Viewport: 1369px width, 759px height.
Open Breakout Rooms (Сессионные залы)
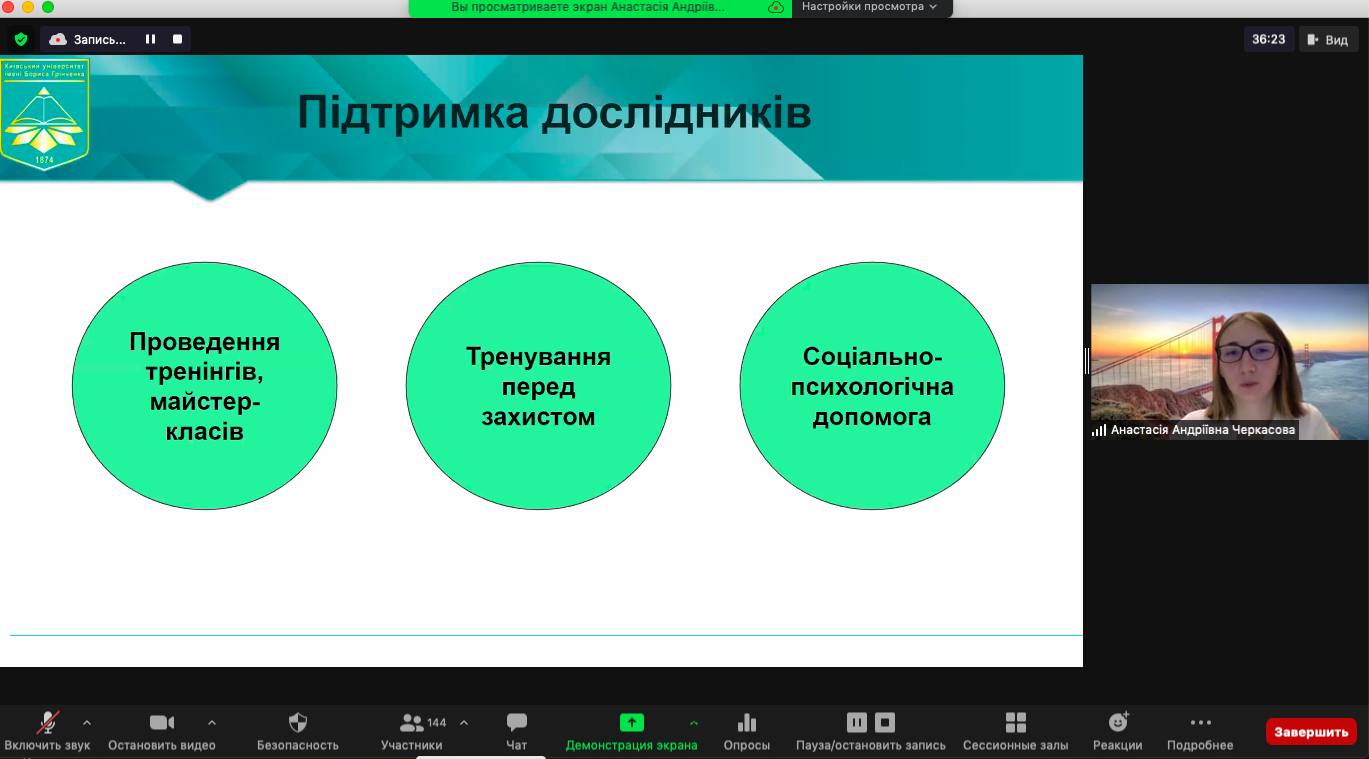1015,723
